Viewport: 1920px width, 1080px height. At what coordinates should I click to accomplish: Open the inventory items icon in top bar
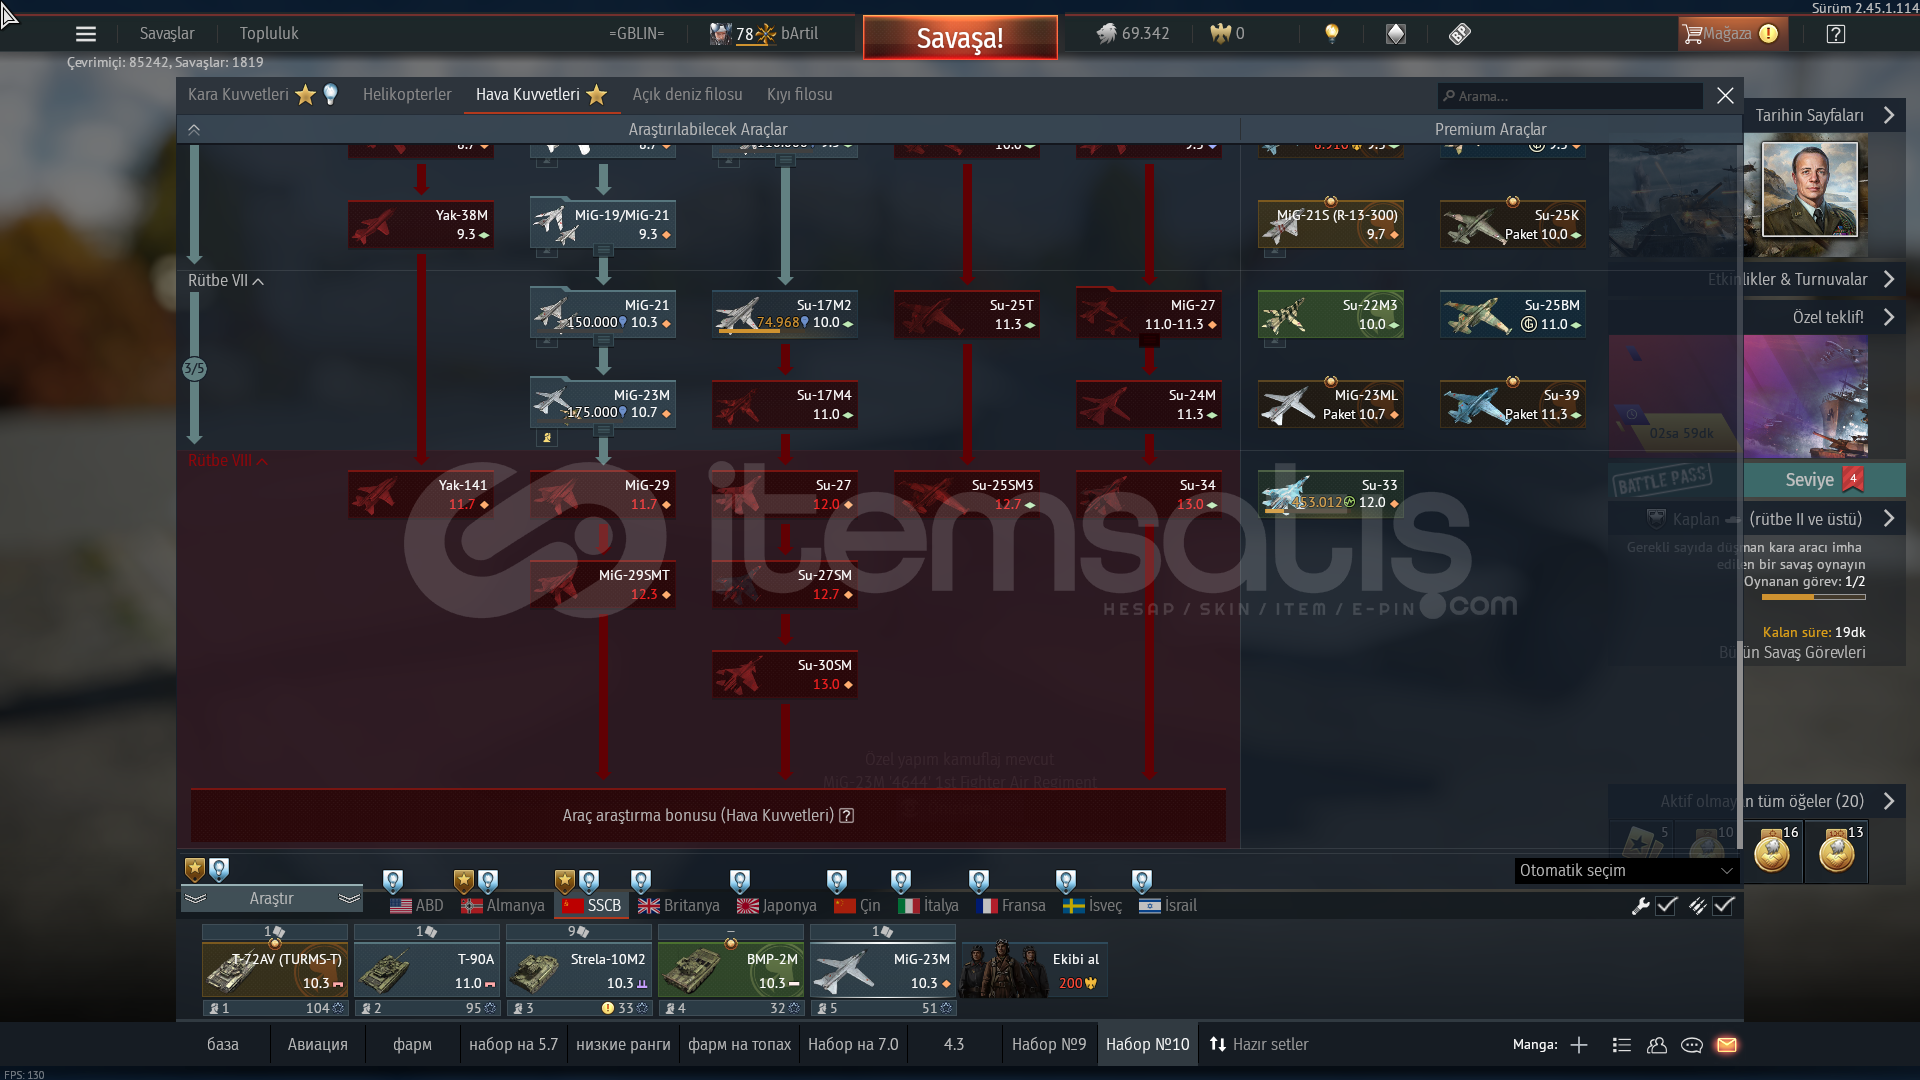(x=1396, y=34)
